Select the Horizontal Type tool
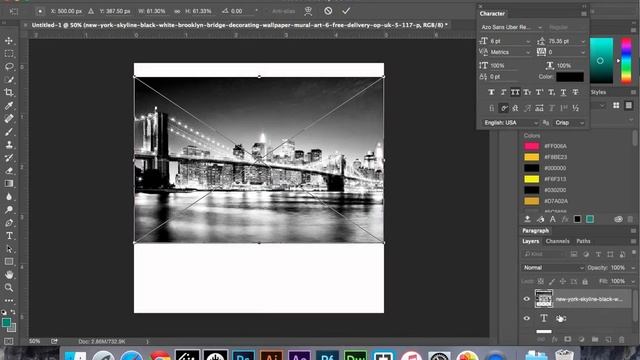This screenshot has width=640, height=360. (x=9, y=236)
